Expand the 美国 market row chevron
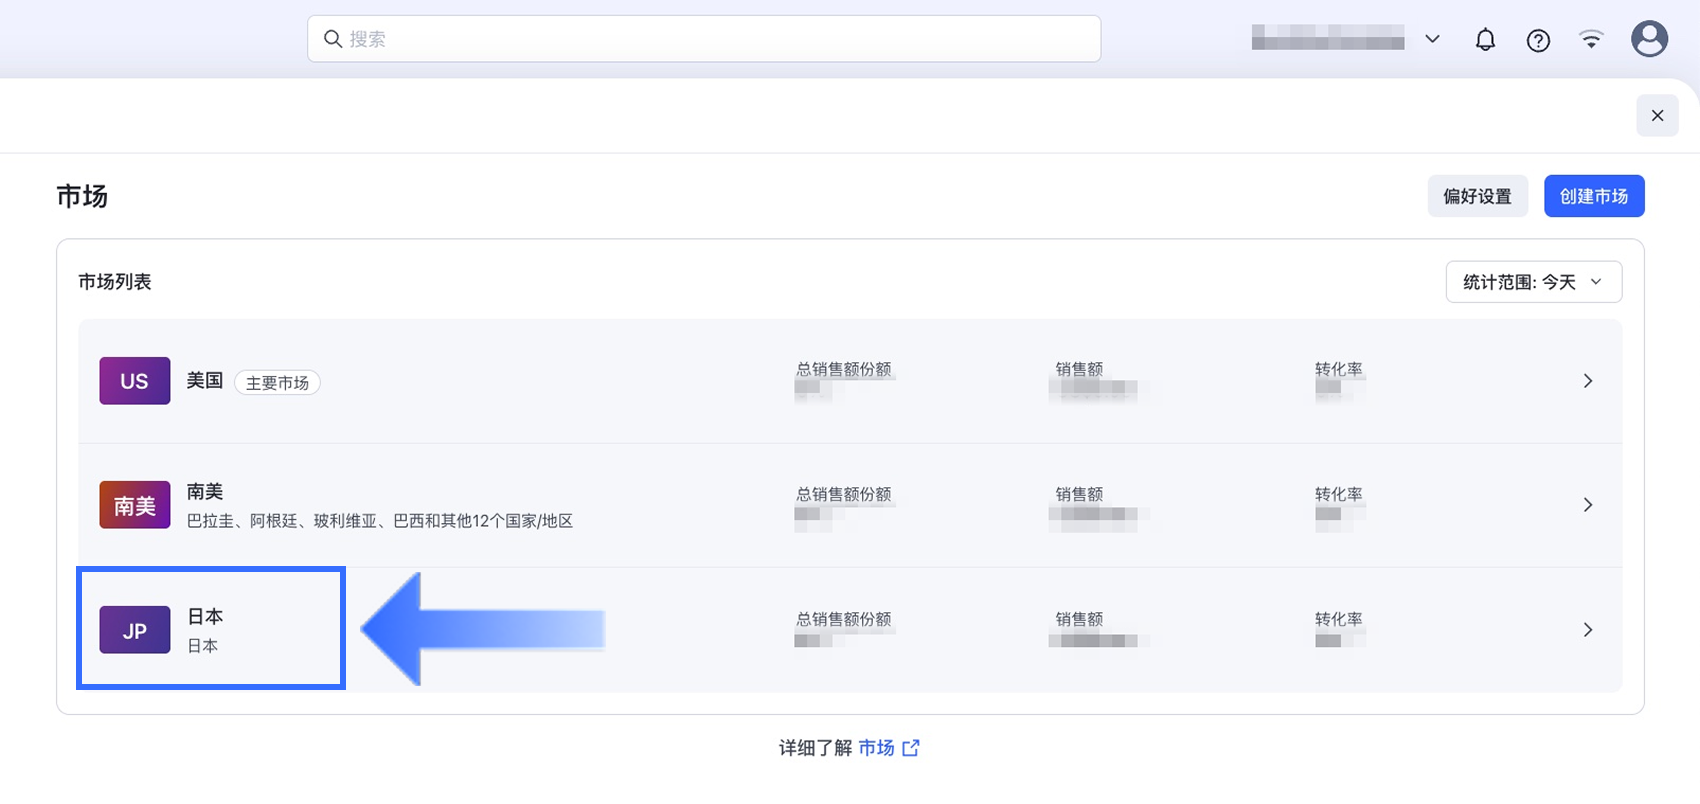 (x=1588, y=381)
